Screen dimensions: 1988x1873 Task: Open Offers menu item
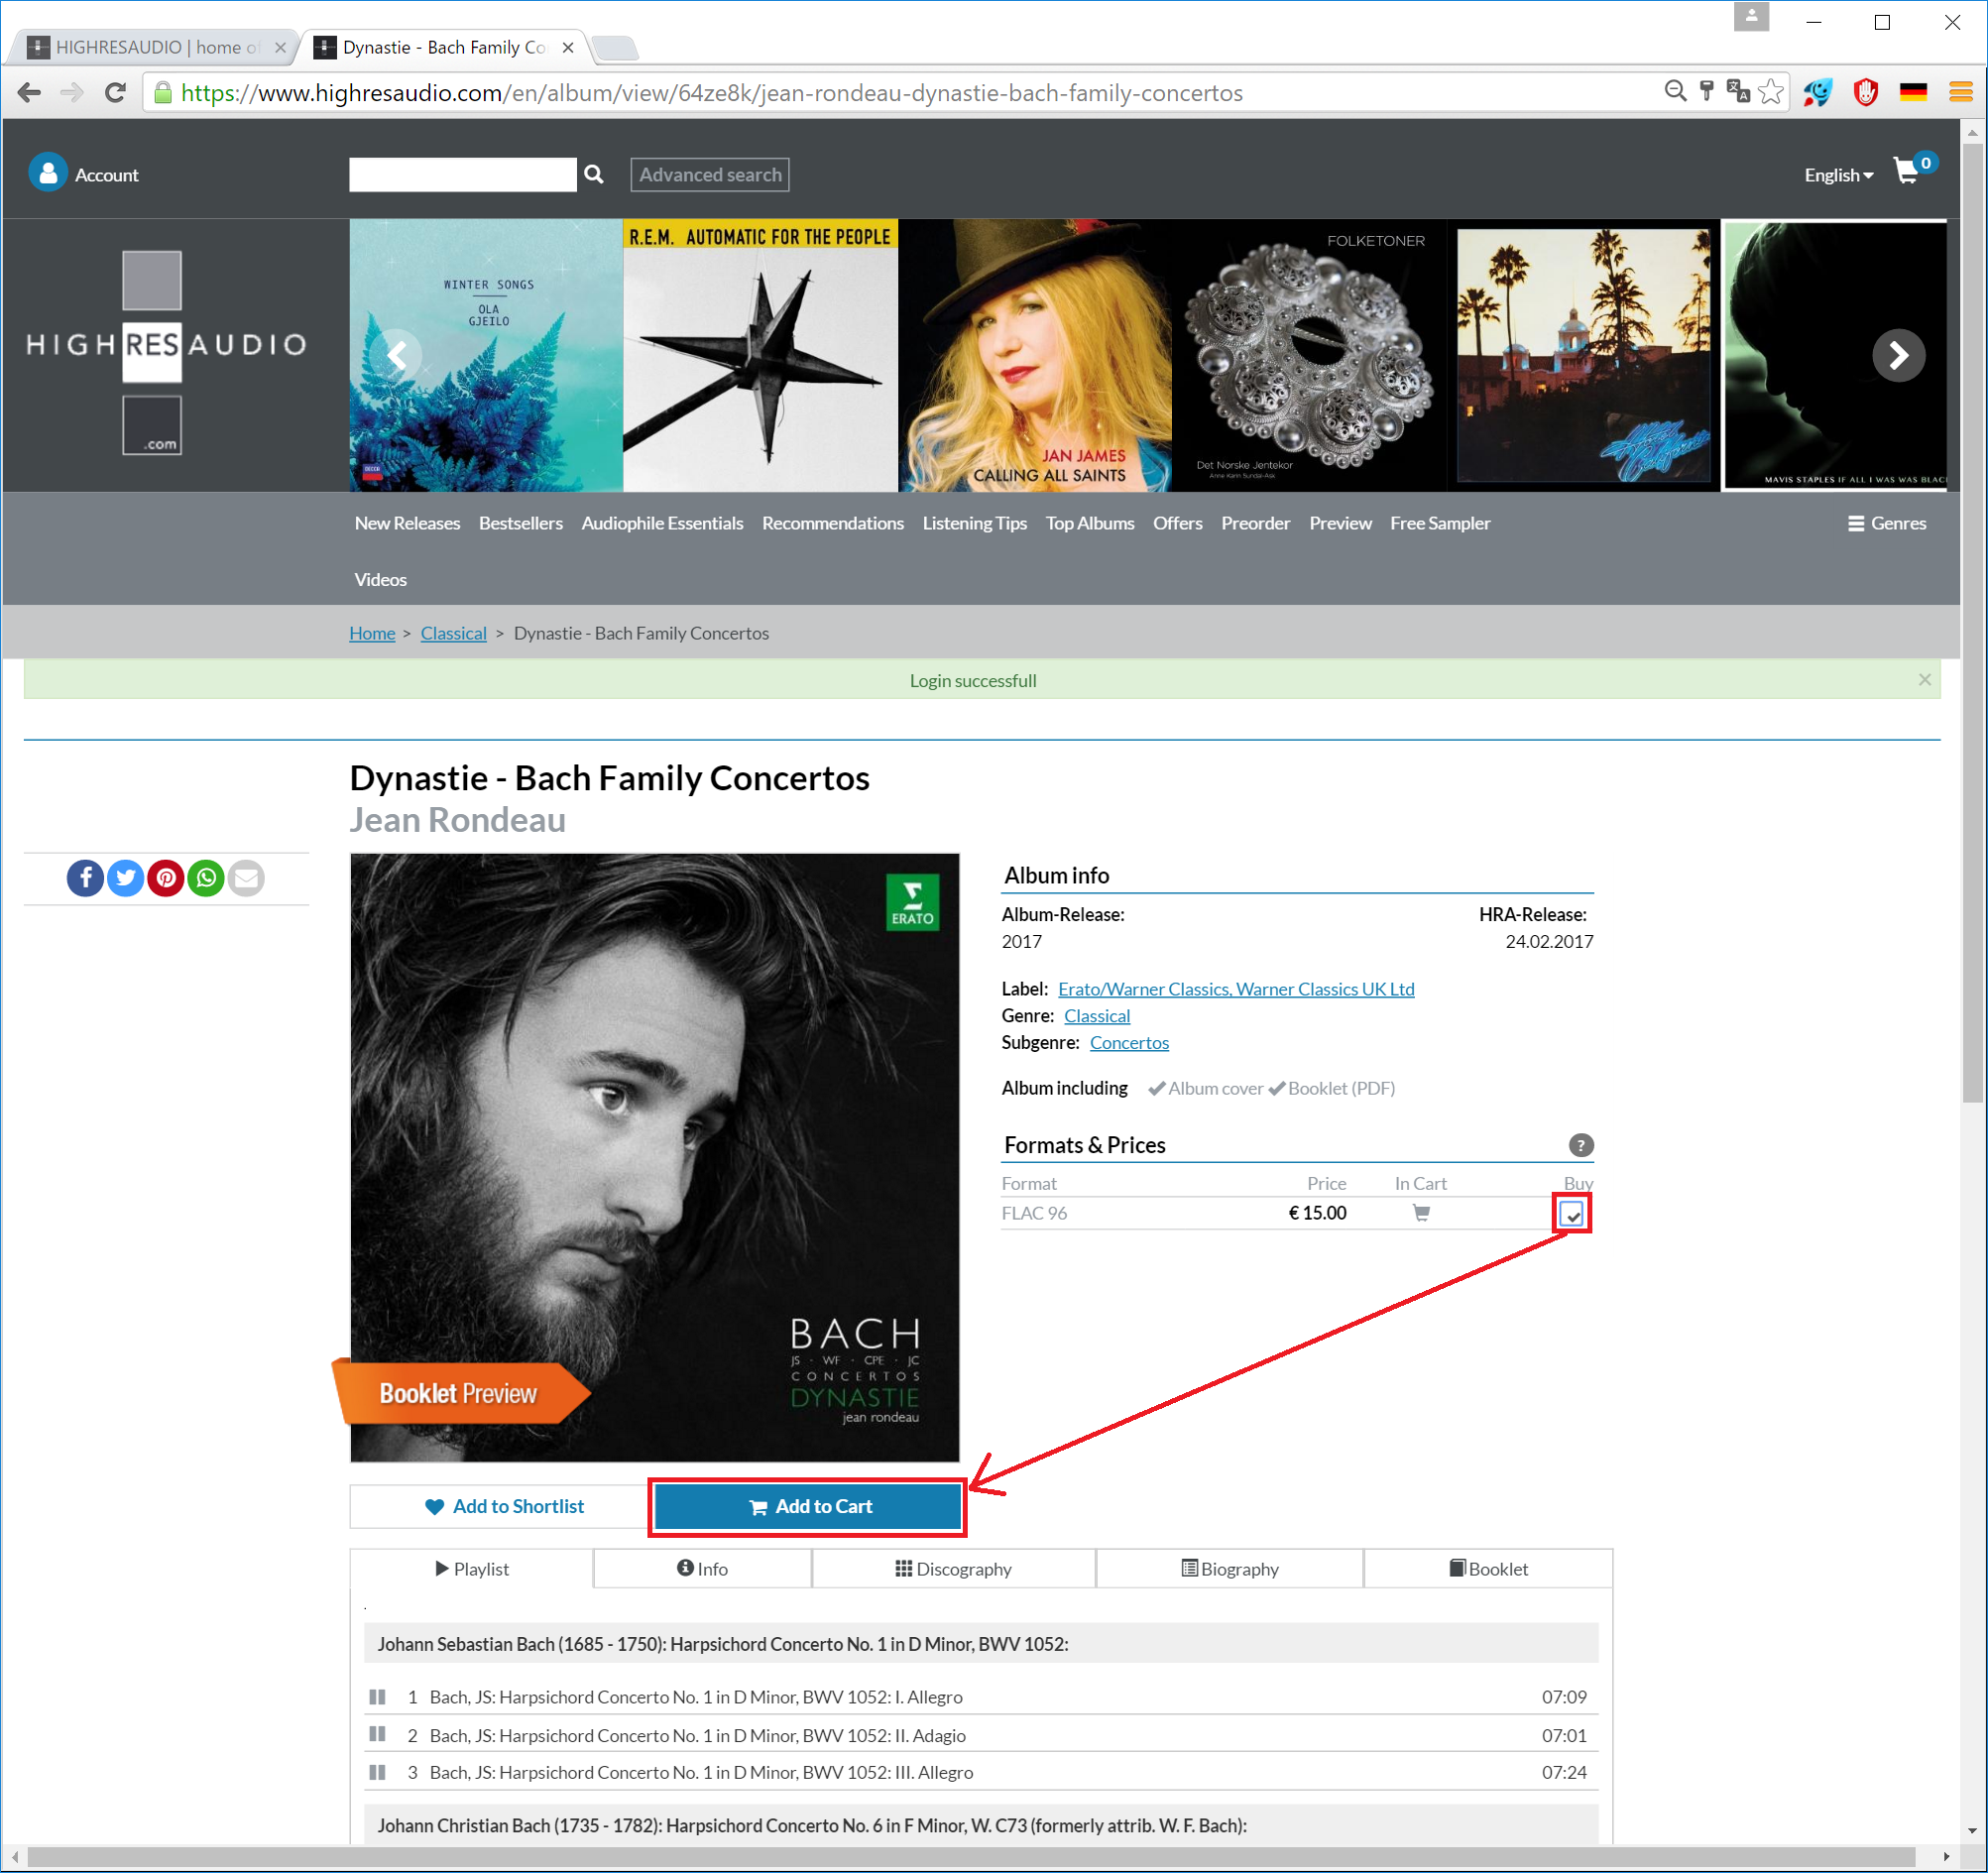point(1177,523)
